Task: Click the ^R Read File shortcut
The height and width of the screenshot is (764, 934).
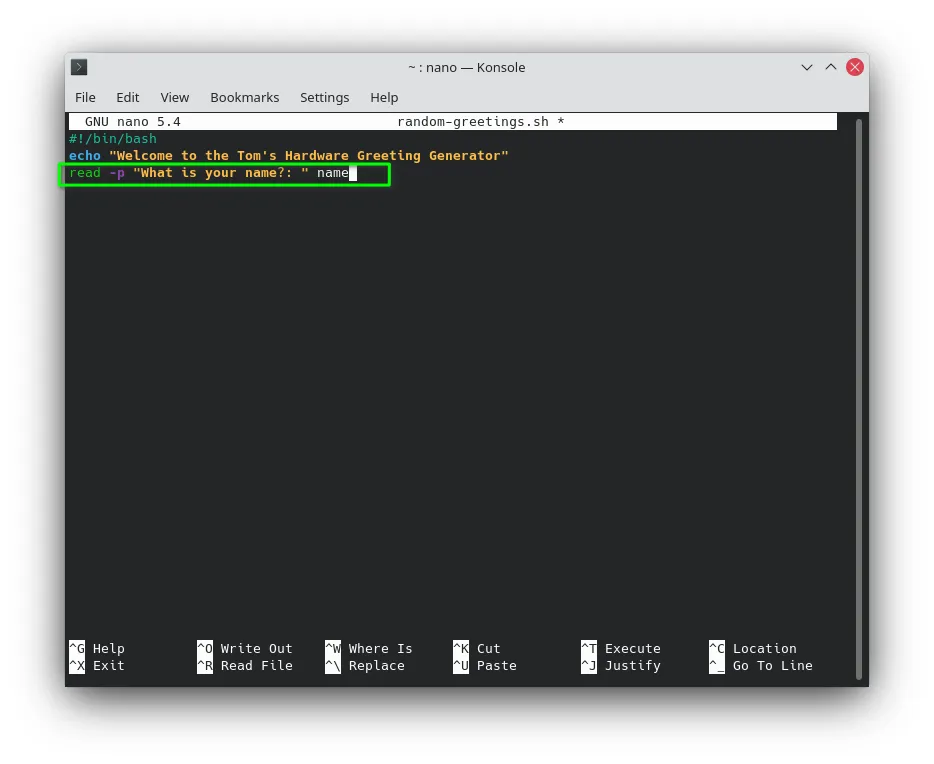Action: (x=245, y=666)
